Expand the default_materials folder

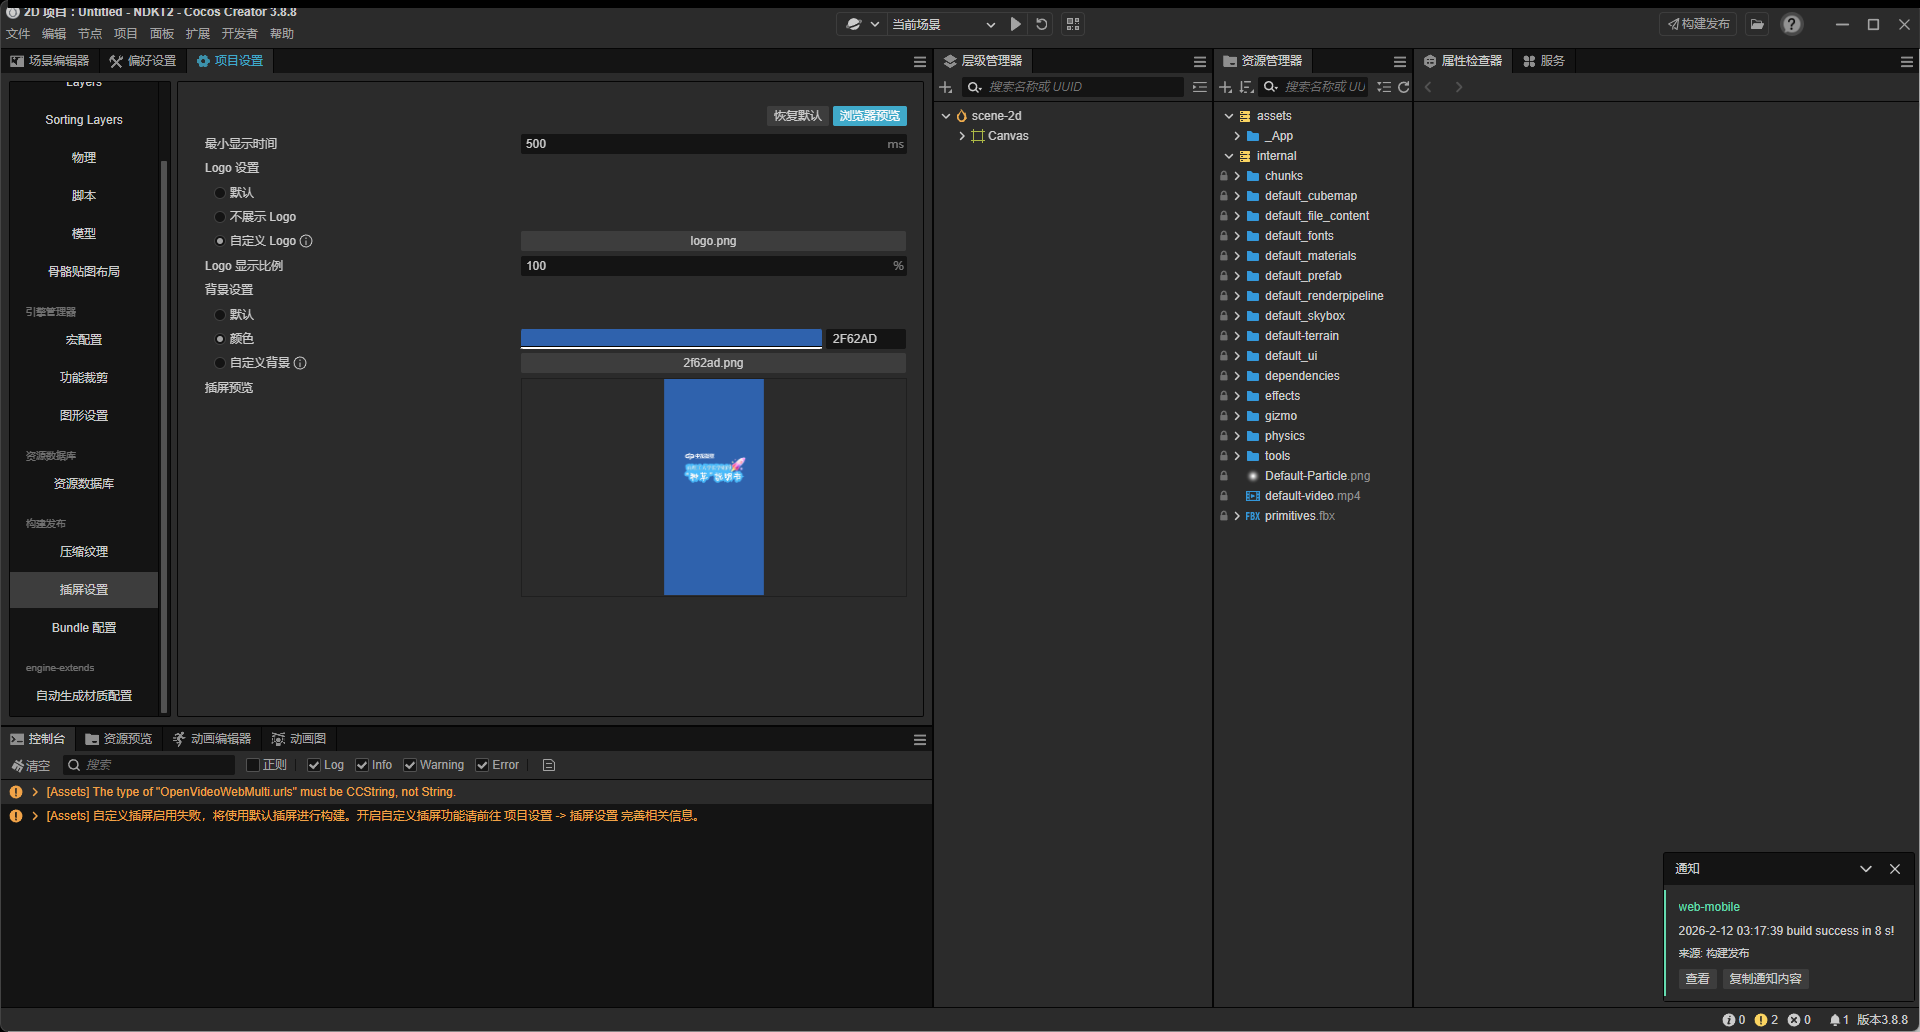1237,256
